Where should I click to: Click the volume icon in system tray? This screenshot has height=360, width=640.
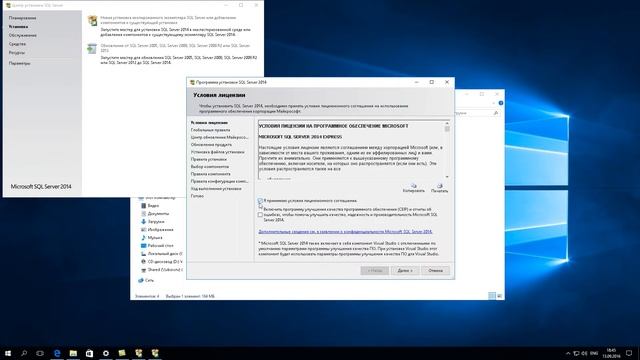point(584,353)
